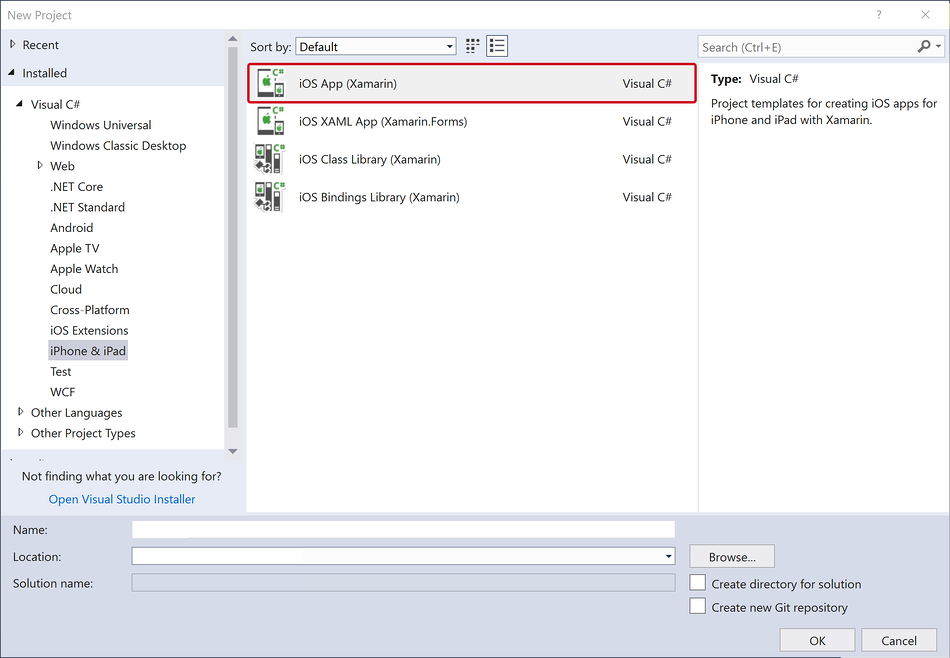Select the iOS Class Library (Xamarin) icon
The height and width of the screenshot is (658, 950).
tap(270, 159)
